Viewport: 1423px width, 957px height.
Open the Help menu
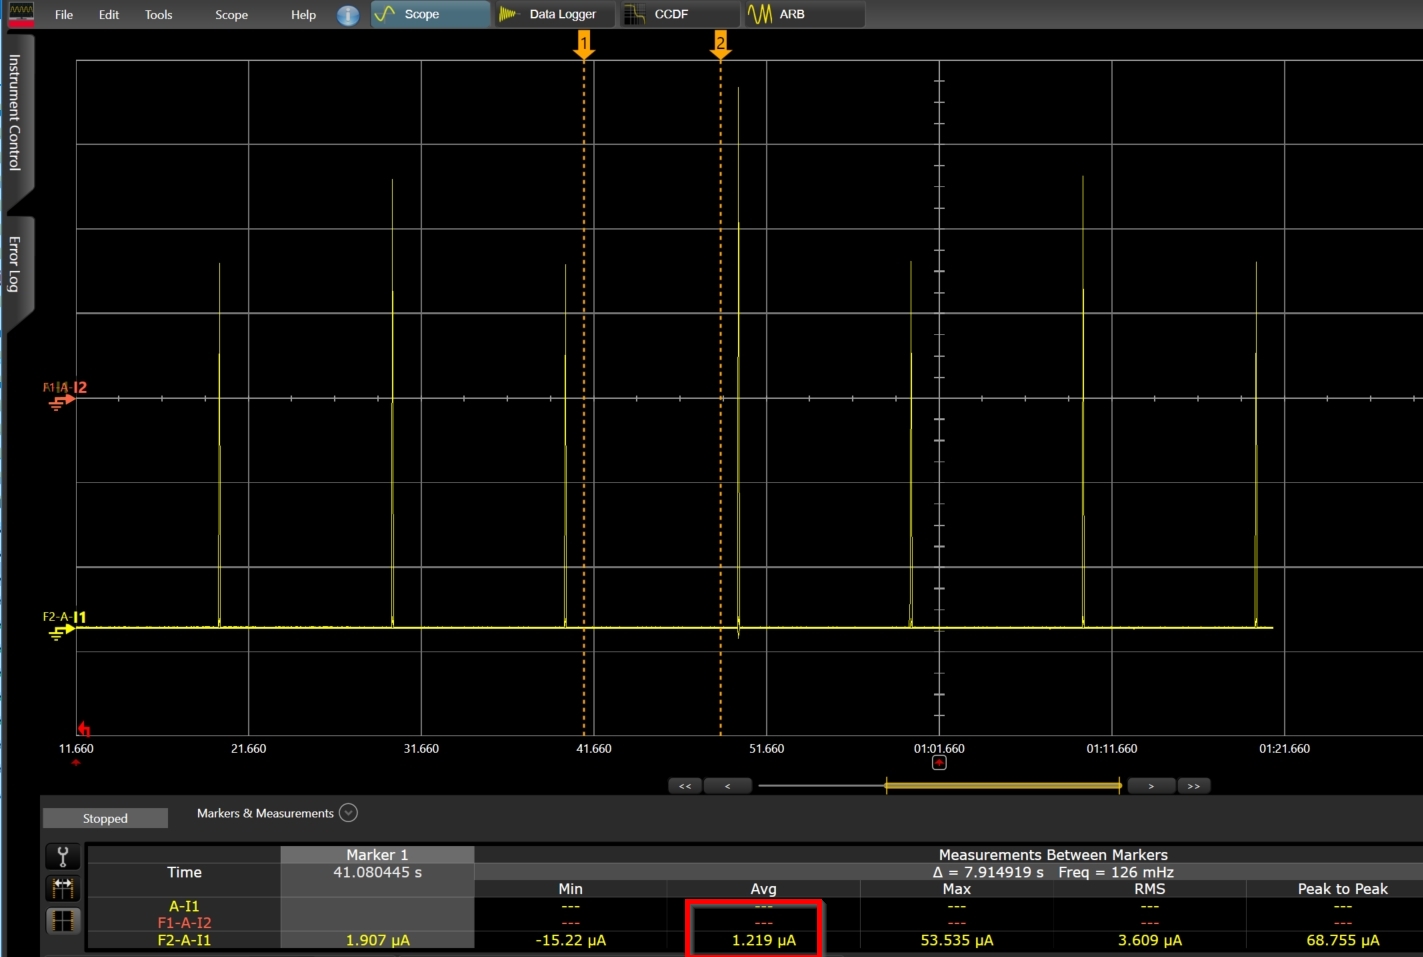[x=303, y=15]
